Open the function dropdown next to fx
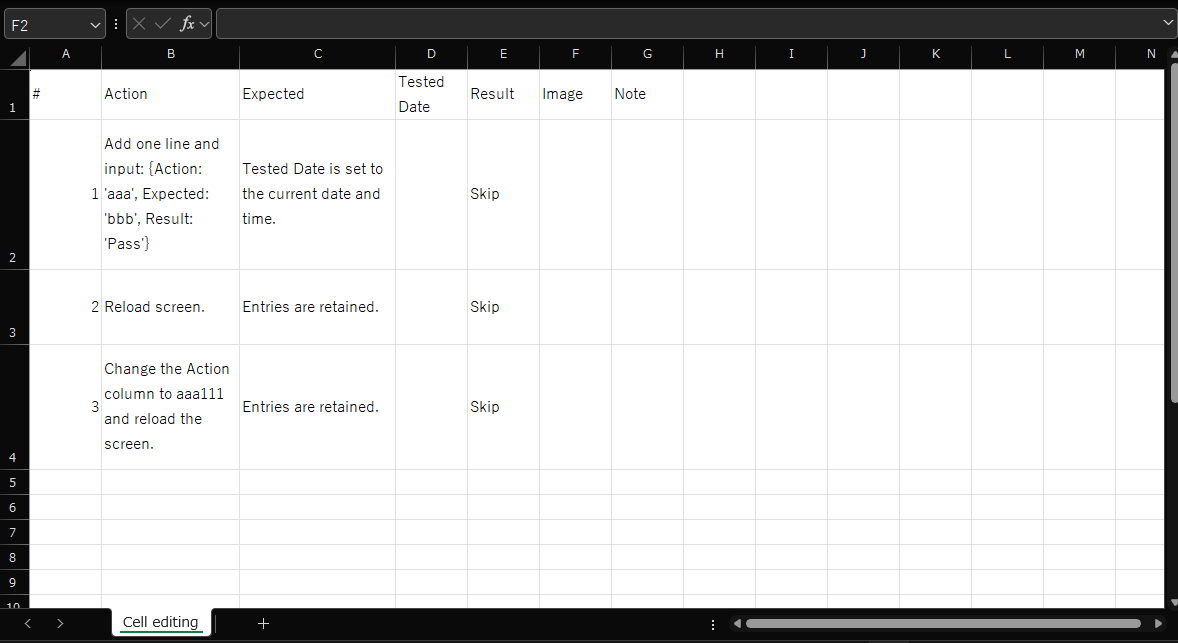This screenshot has width=1178, height=643. (204, 22)
